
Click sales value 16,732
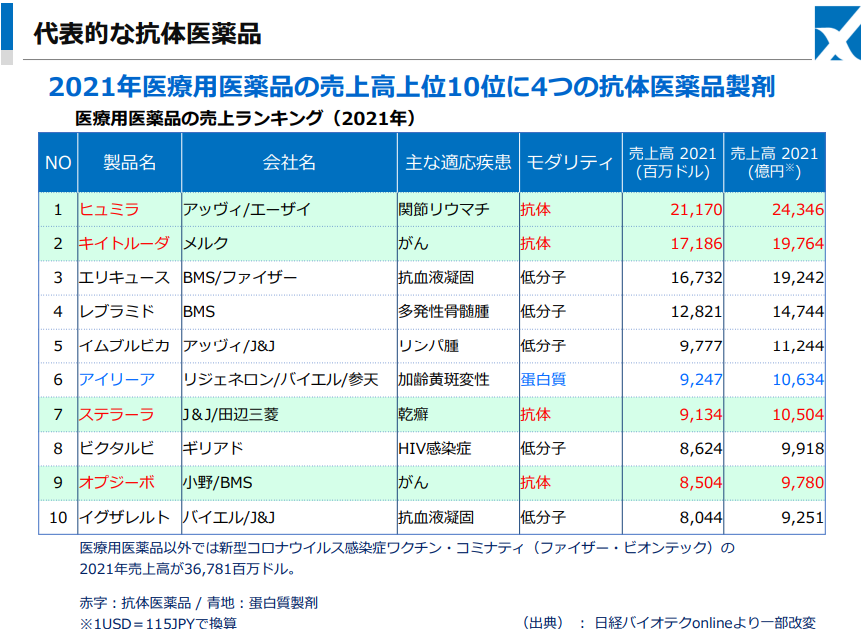pos(696,277)
